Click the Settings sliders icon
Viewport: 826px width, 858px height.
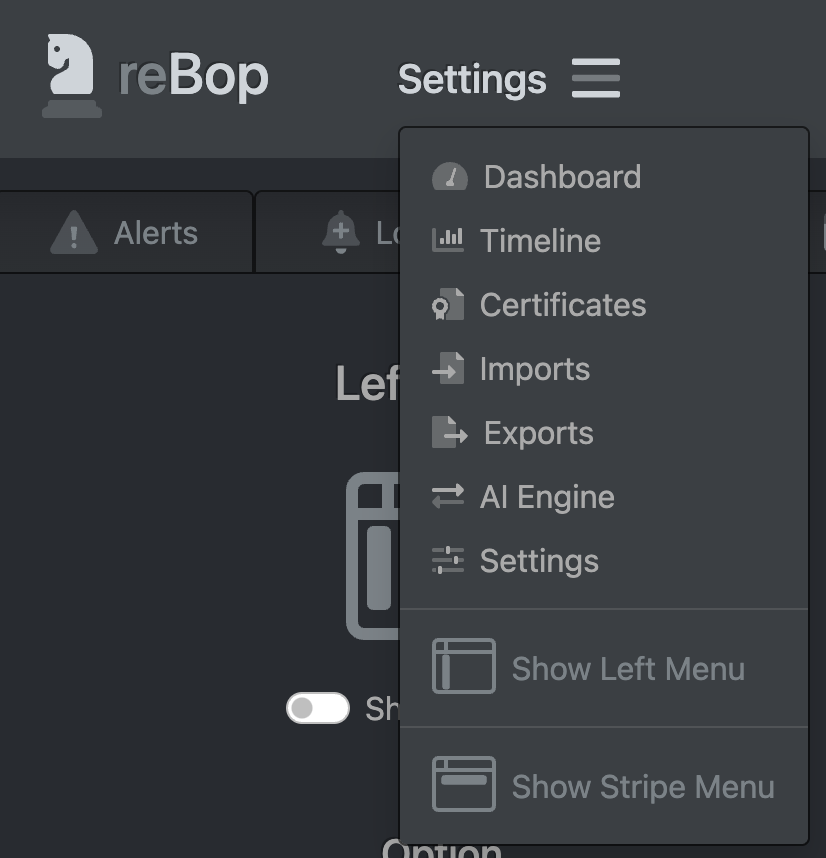tap(450, 560)
